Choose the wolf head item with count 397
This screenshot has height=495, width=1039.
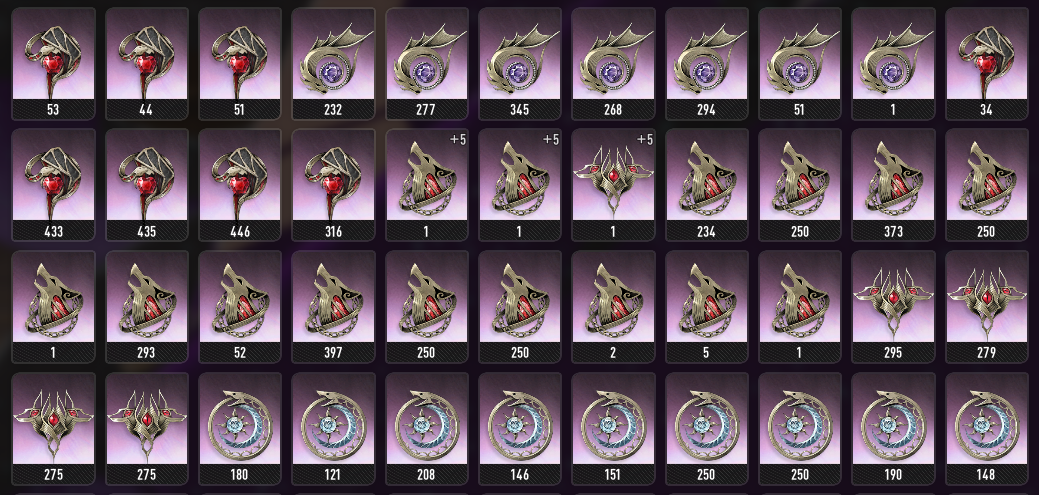(333, 307)
